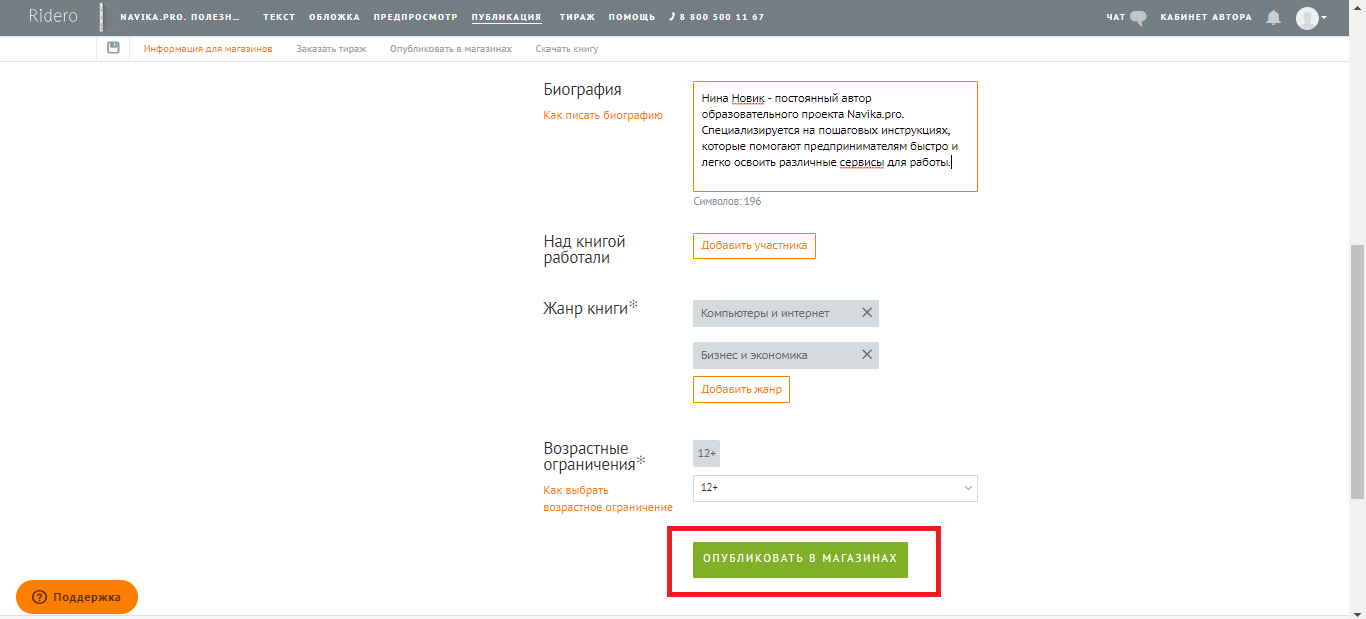Open the notifications bell

click(1273, 17)
